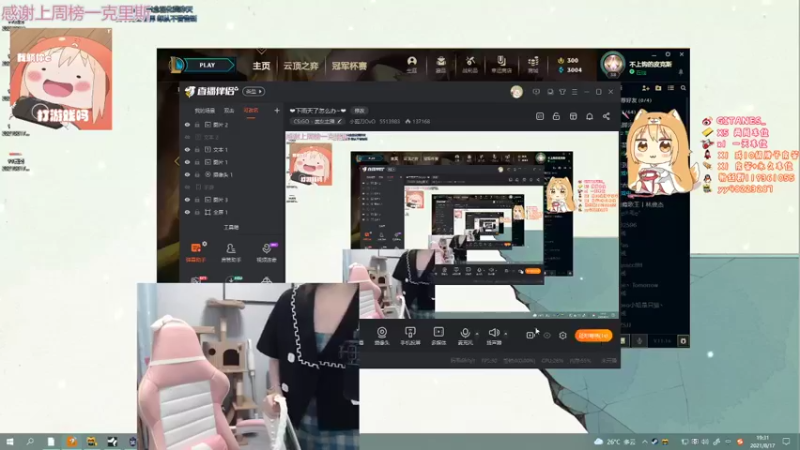800x450 pixels.
Task: Click the friends list sort icon
Action: tap(671, 88)
